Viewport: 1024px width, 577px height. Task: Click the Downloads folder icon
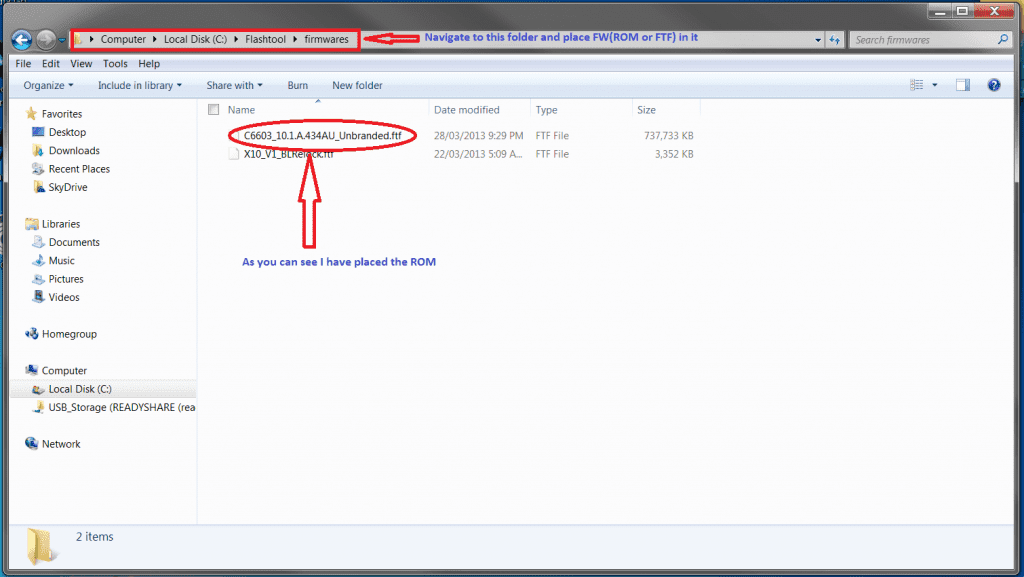(38, 150)
